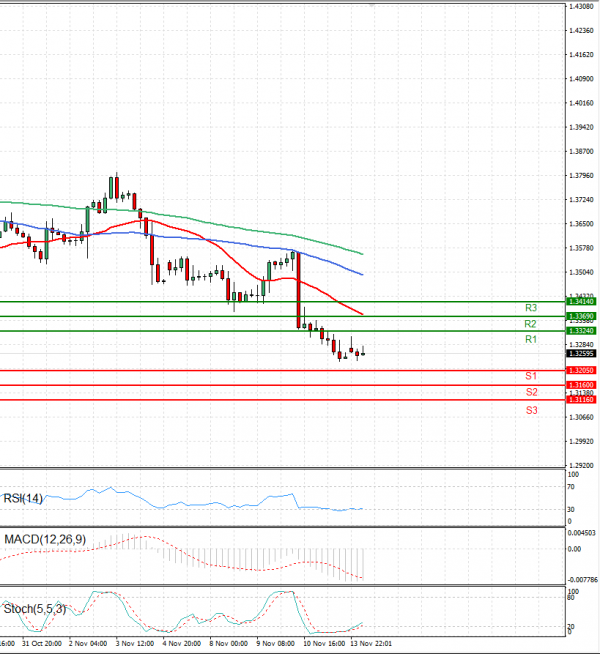Screen dimensions: 600x654
Task: Click the 1.37960 price axis value
Action: tap(581, 176)
